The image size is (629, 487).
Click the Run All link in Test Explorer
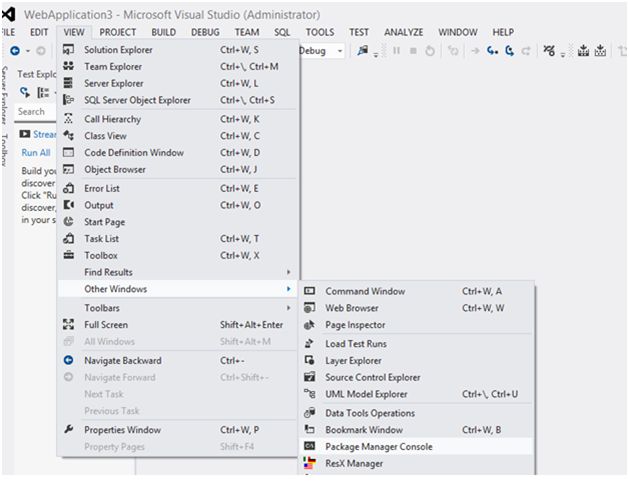(36, 152)
